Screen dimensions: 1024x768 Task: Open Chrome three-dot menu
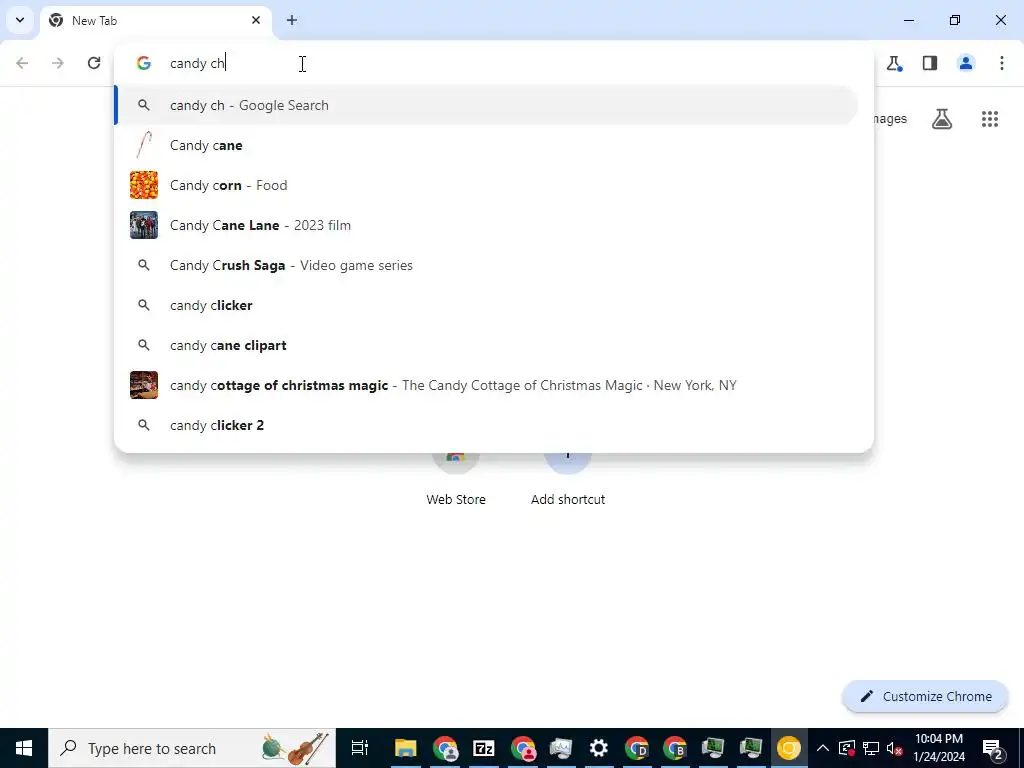1002,63
